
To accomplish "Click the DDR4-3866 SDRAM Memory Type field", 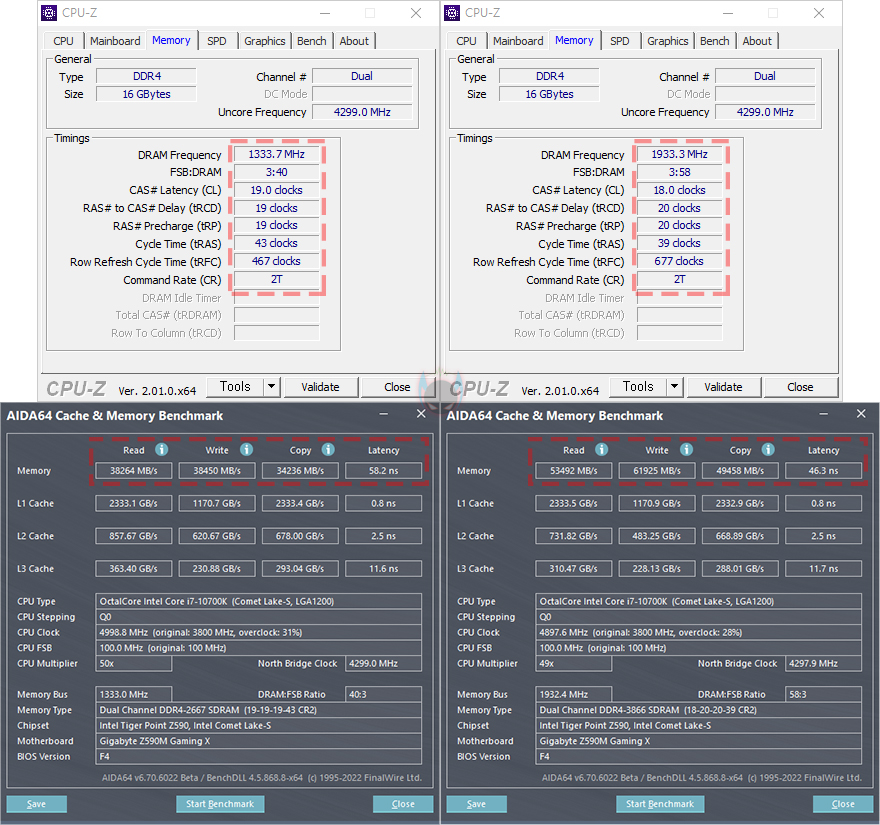I will [699, 710].
